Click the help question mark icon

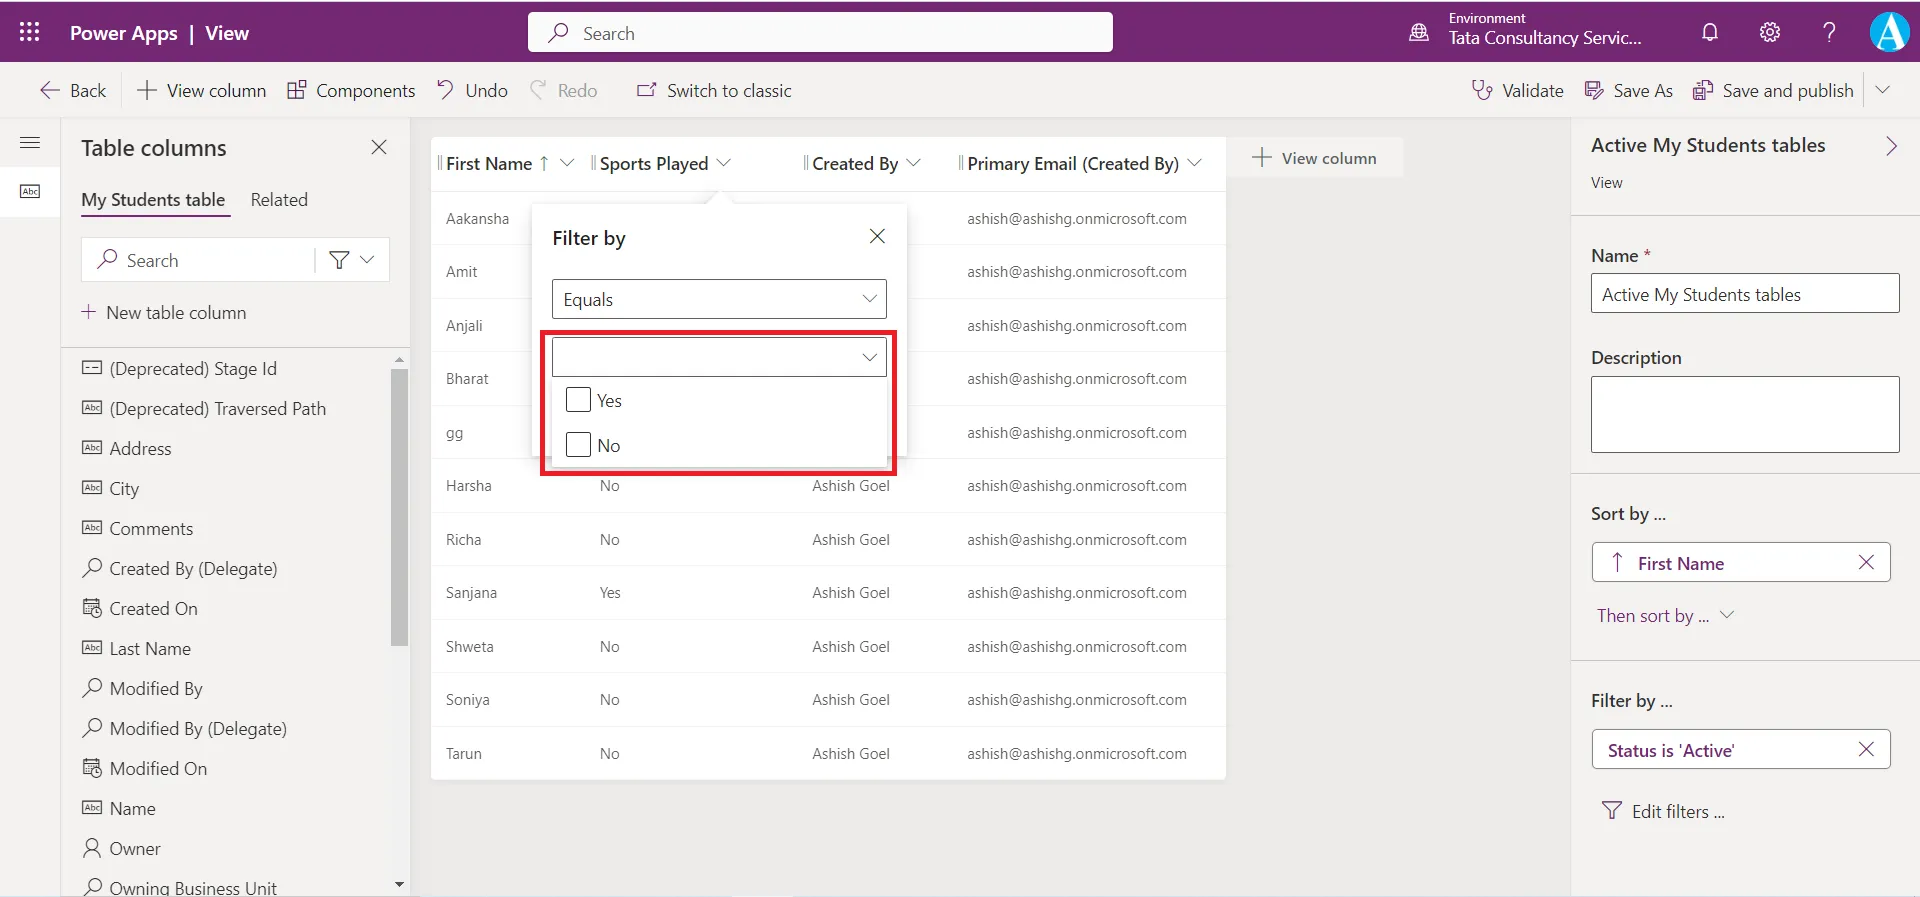1828,32
